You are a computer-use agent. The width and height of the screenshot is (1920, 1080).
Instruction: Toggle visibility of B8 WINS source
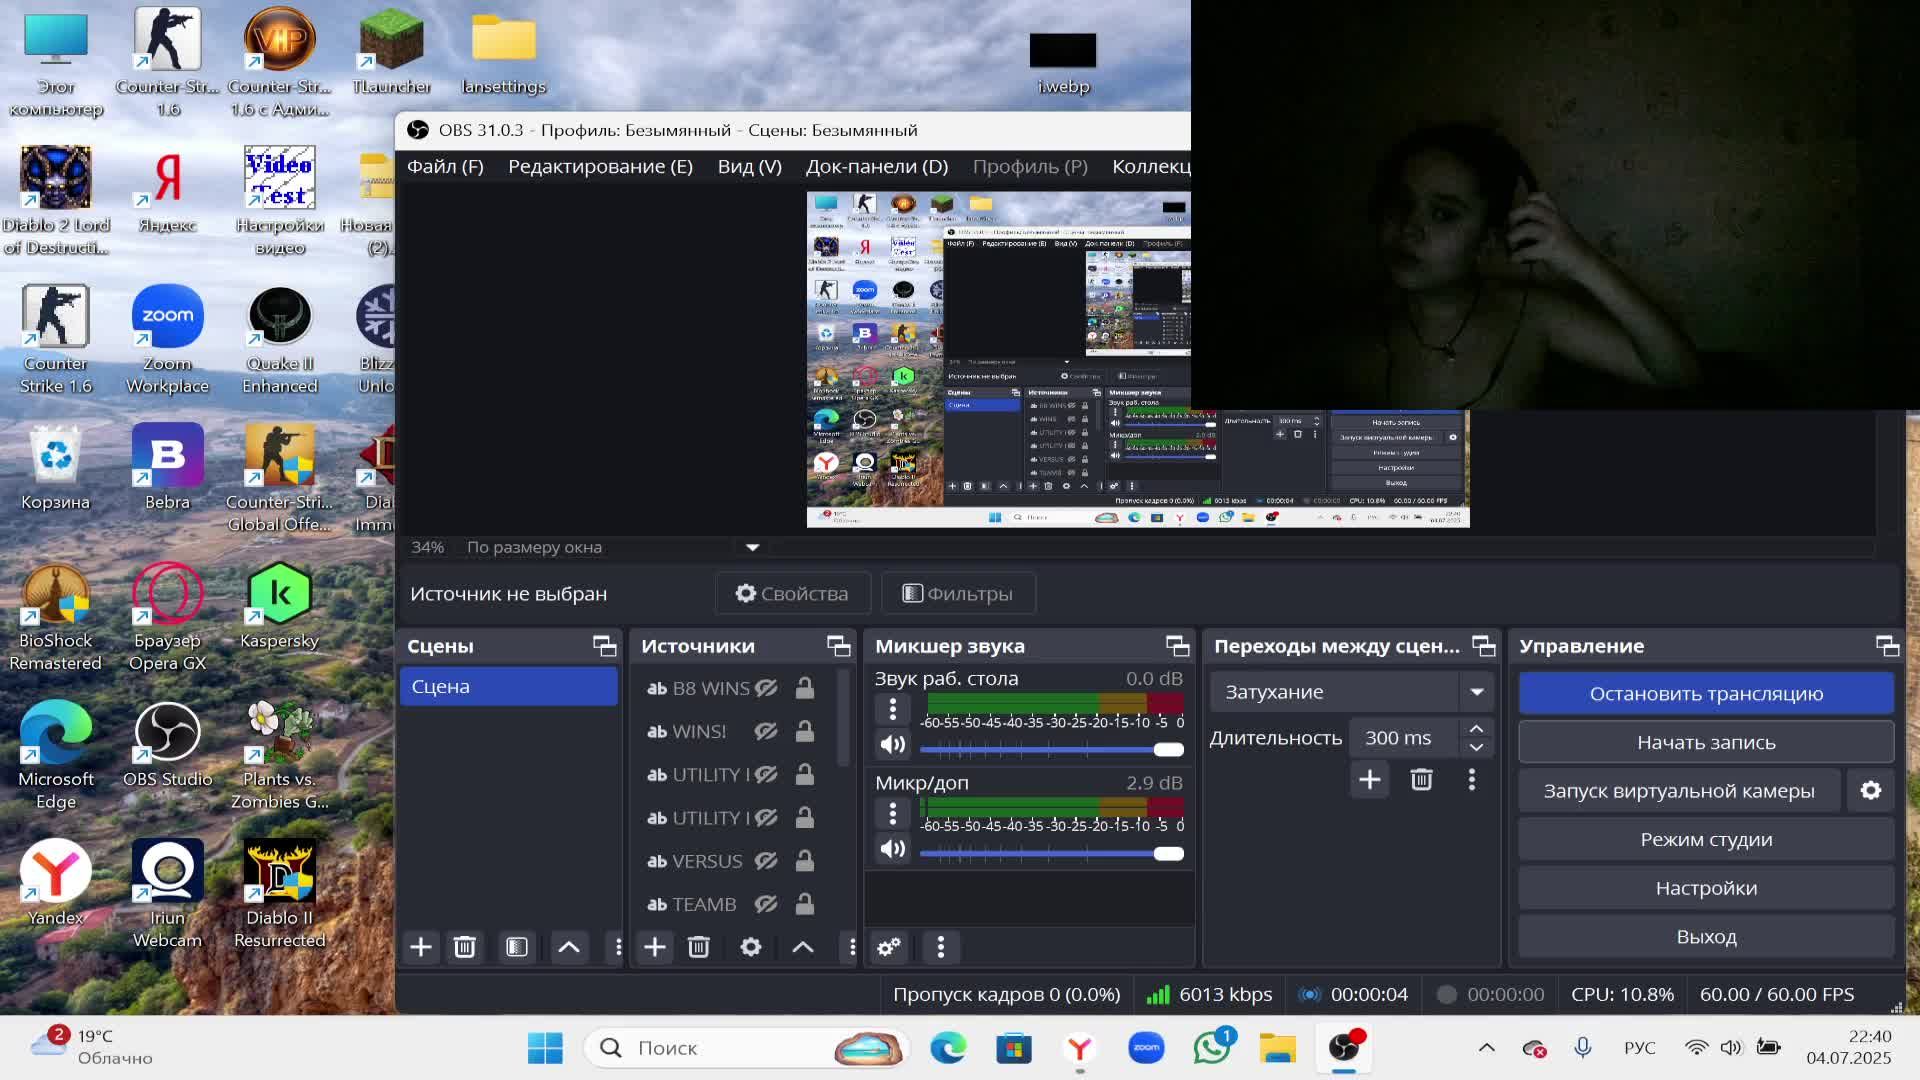pos(766,688)
